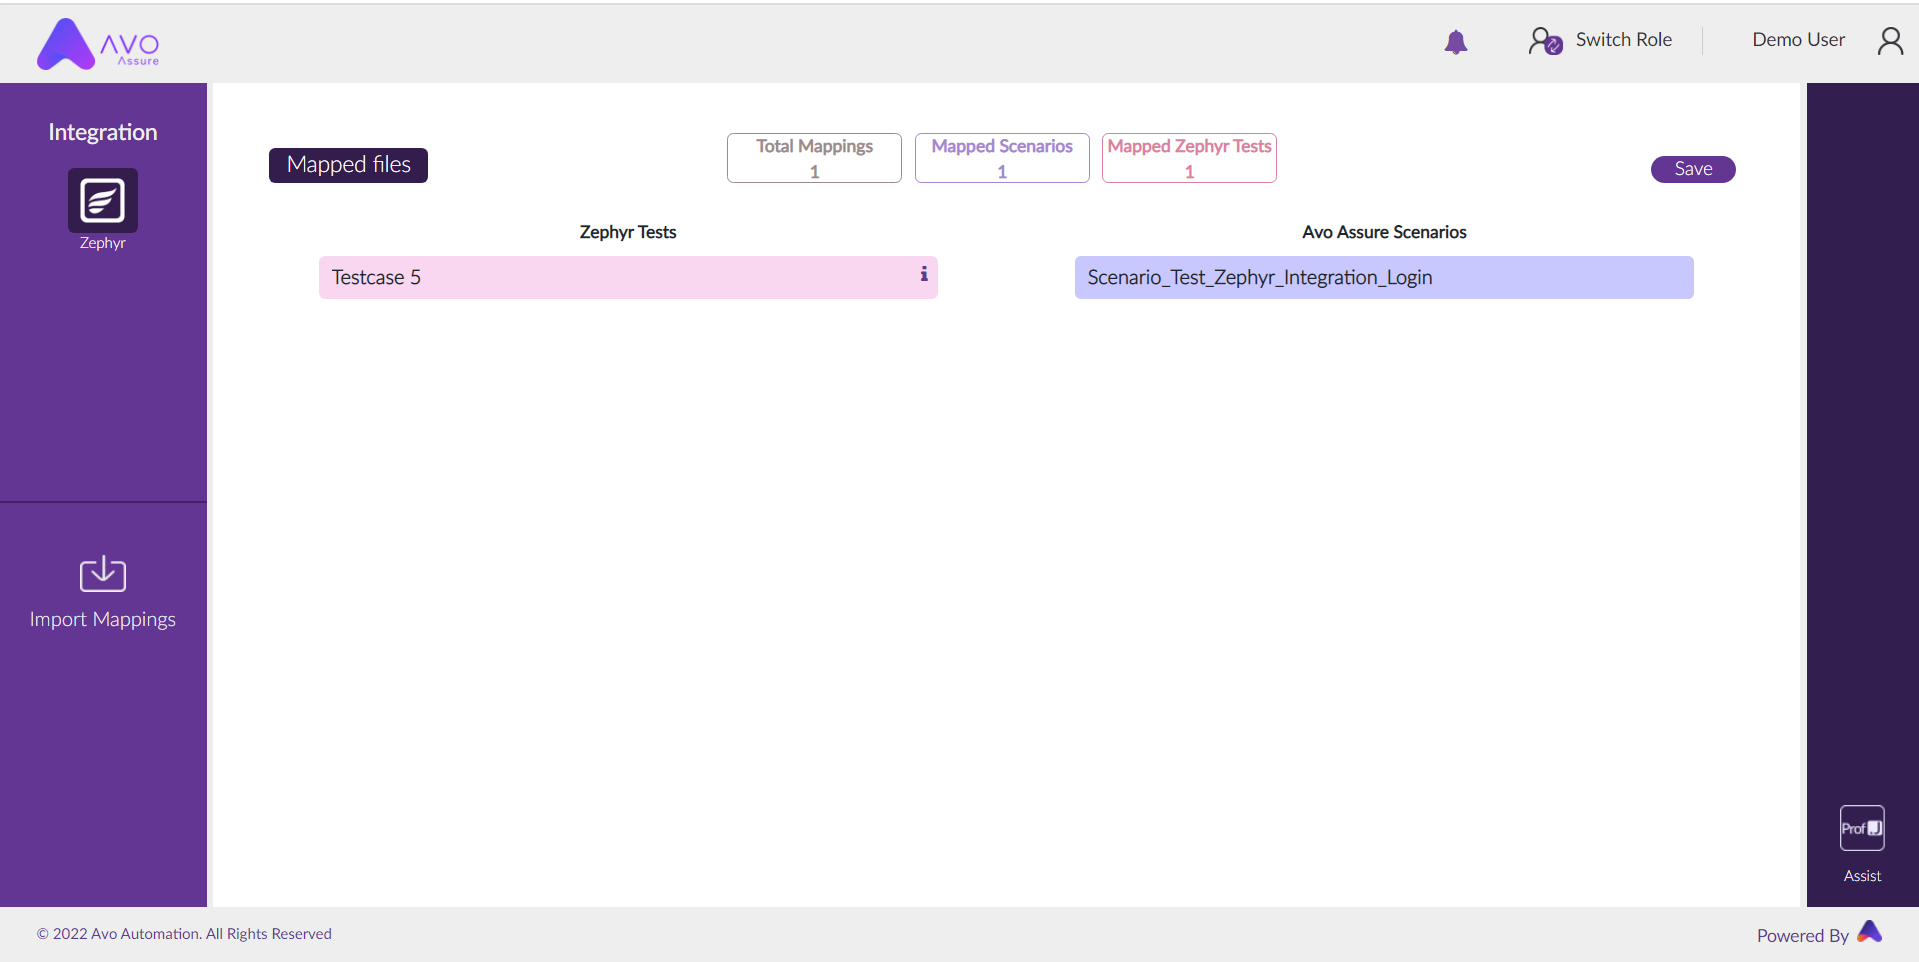
Task: Click the Avo Assure logo
Action: coord(98,44)
